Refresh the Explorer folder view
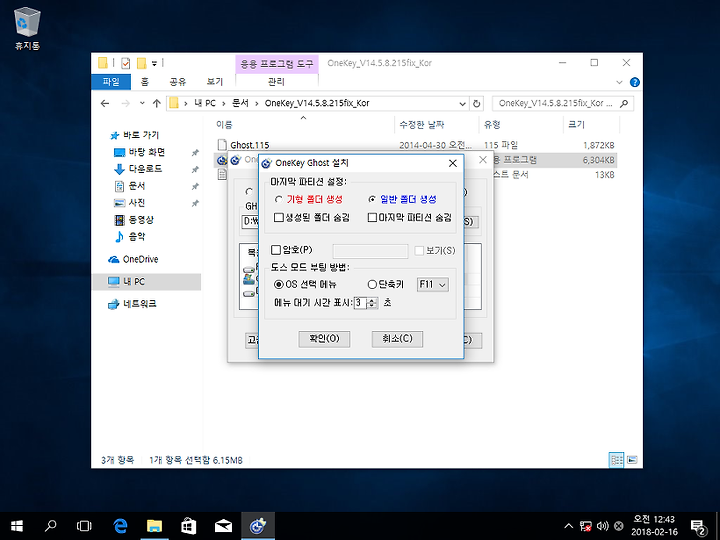 477,104
